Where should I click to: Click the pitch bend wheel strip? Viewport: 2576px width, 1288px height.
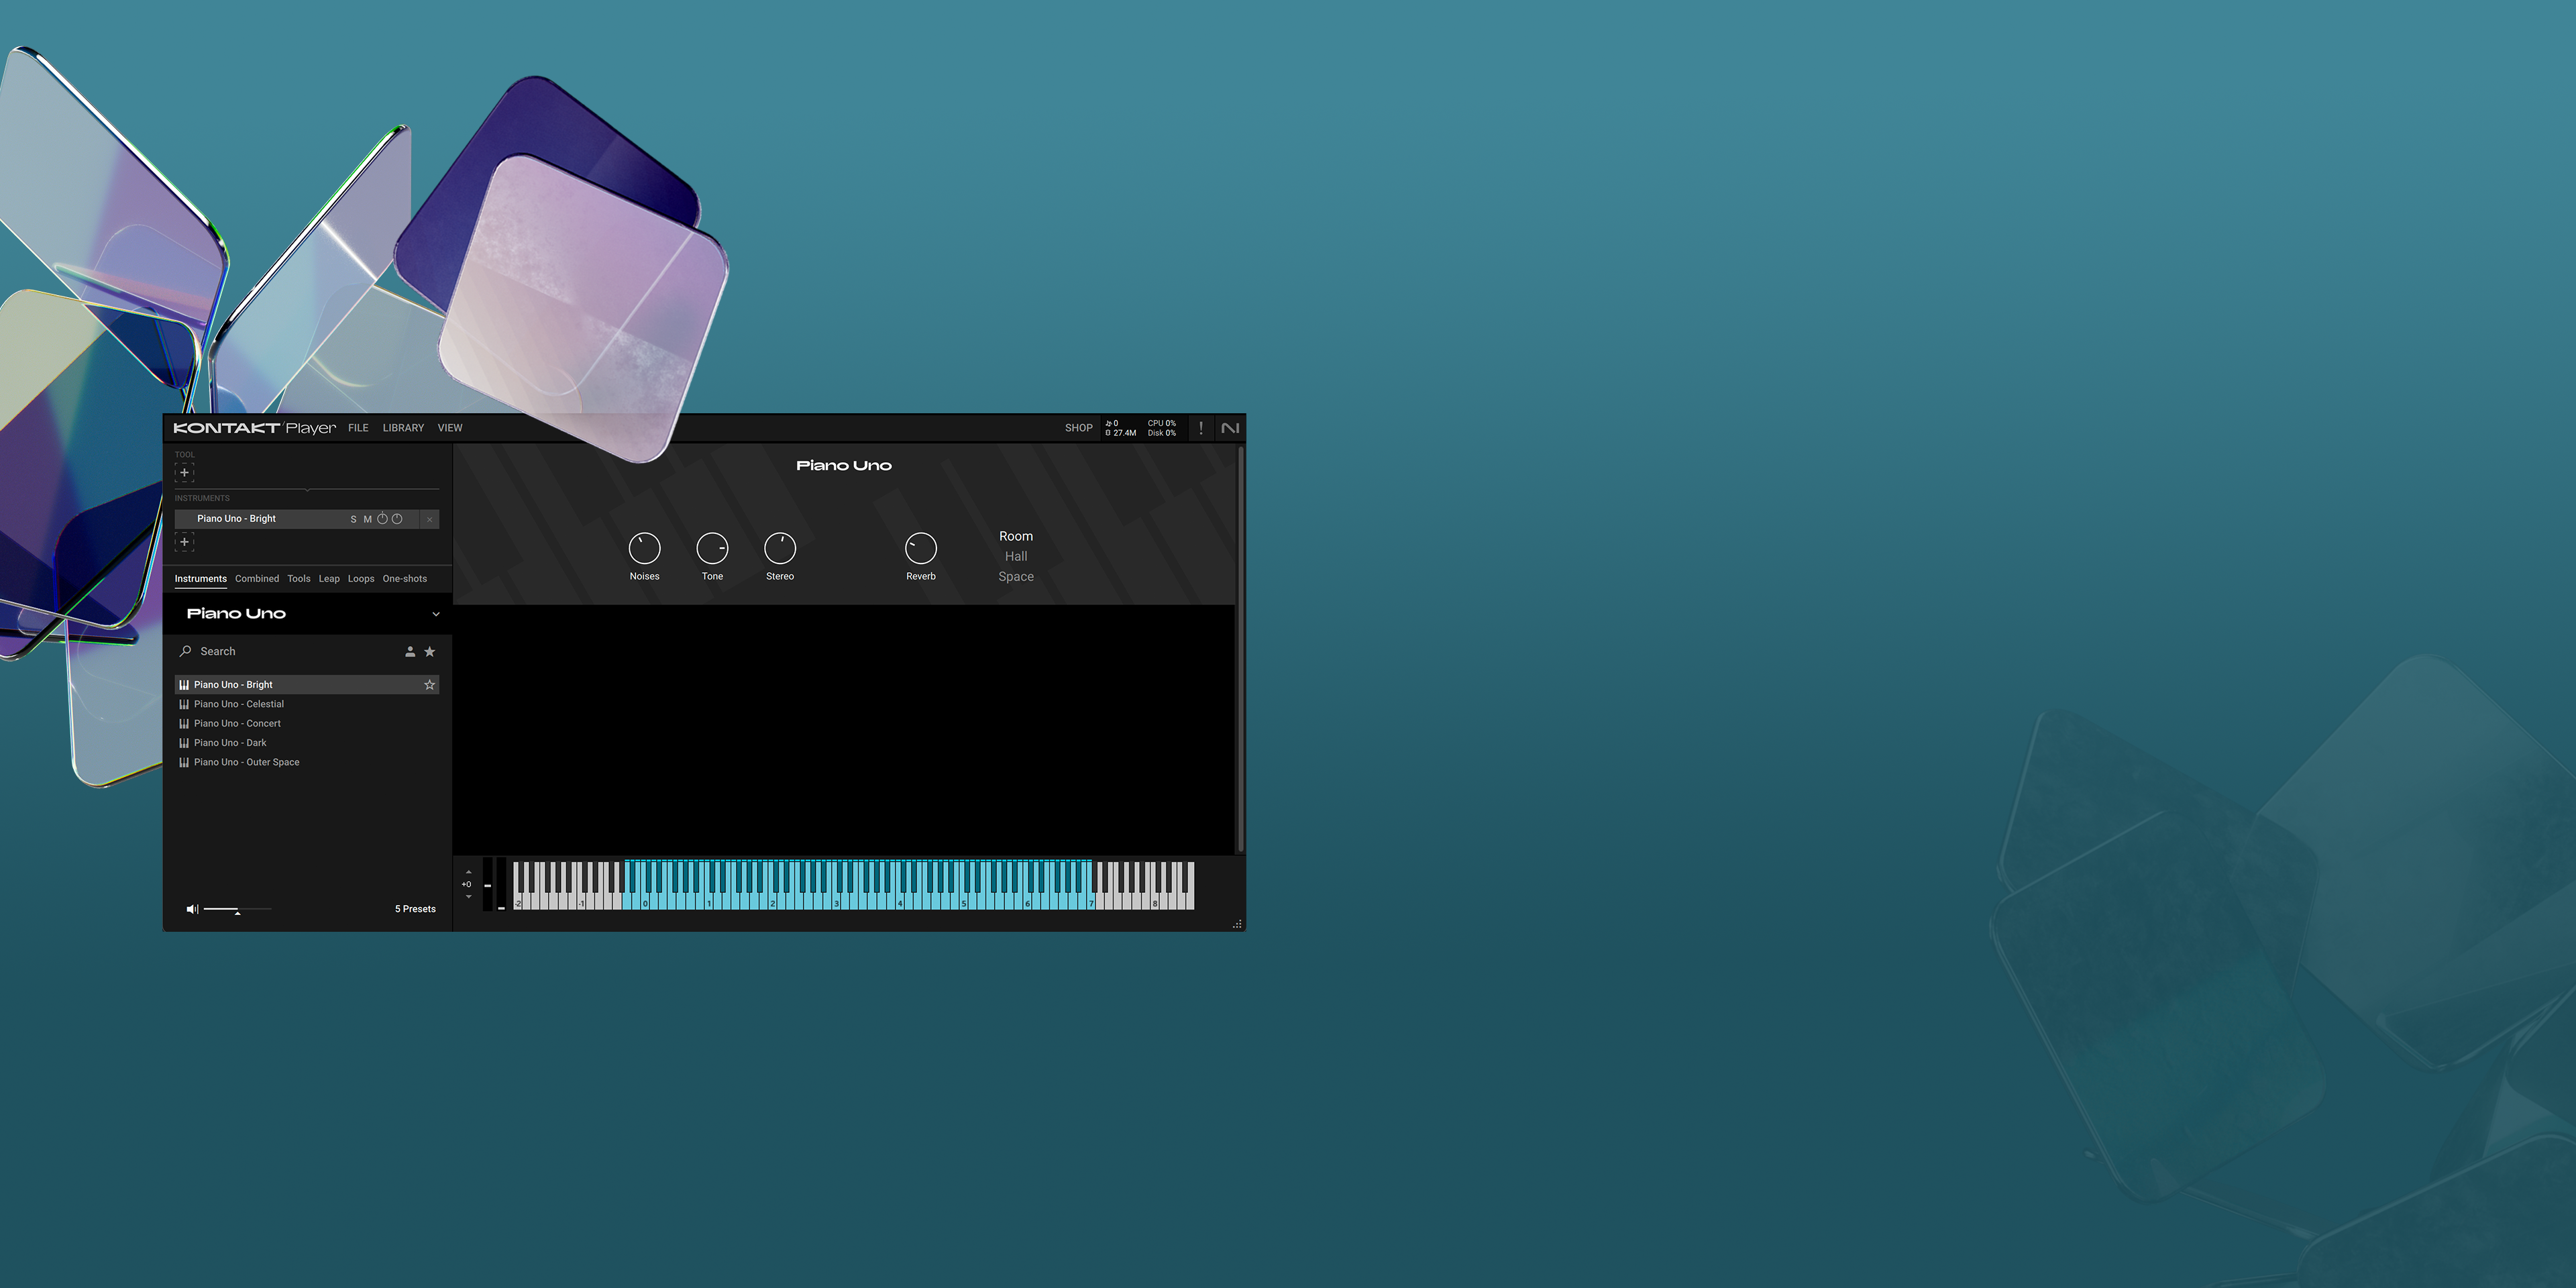(x=488, y=884)
